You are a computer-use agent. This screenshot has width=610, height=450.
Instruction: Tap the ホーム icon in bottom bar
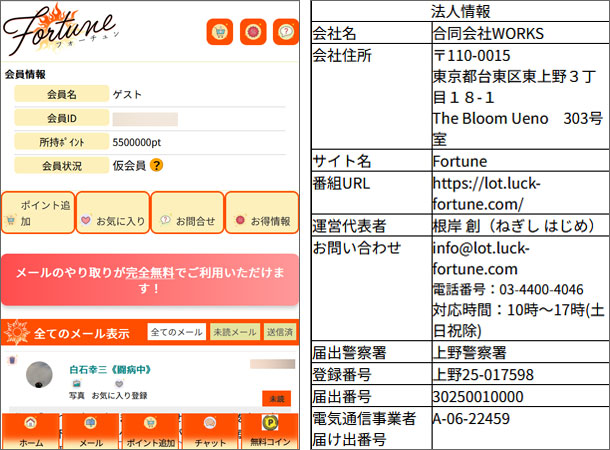click(x=31, y=423)
